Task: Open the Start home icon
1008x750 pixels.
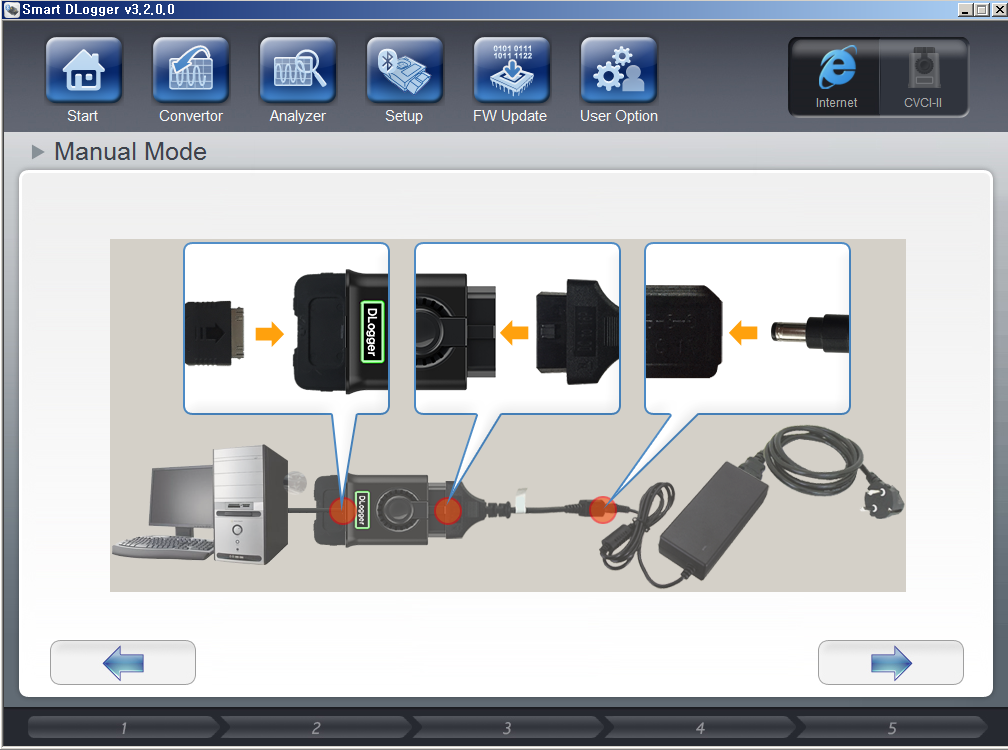Action: click(x=84, y=69)
